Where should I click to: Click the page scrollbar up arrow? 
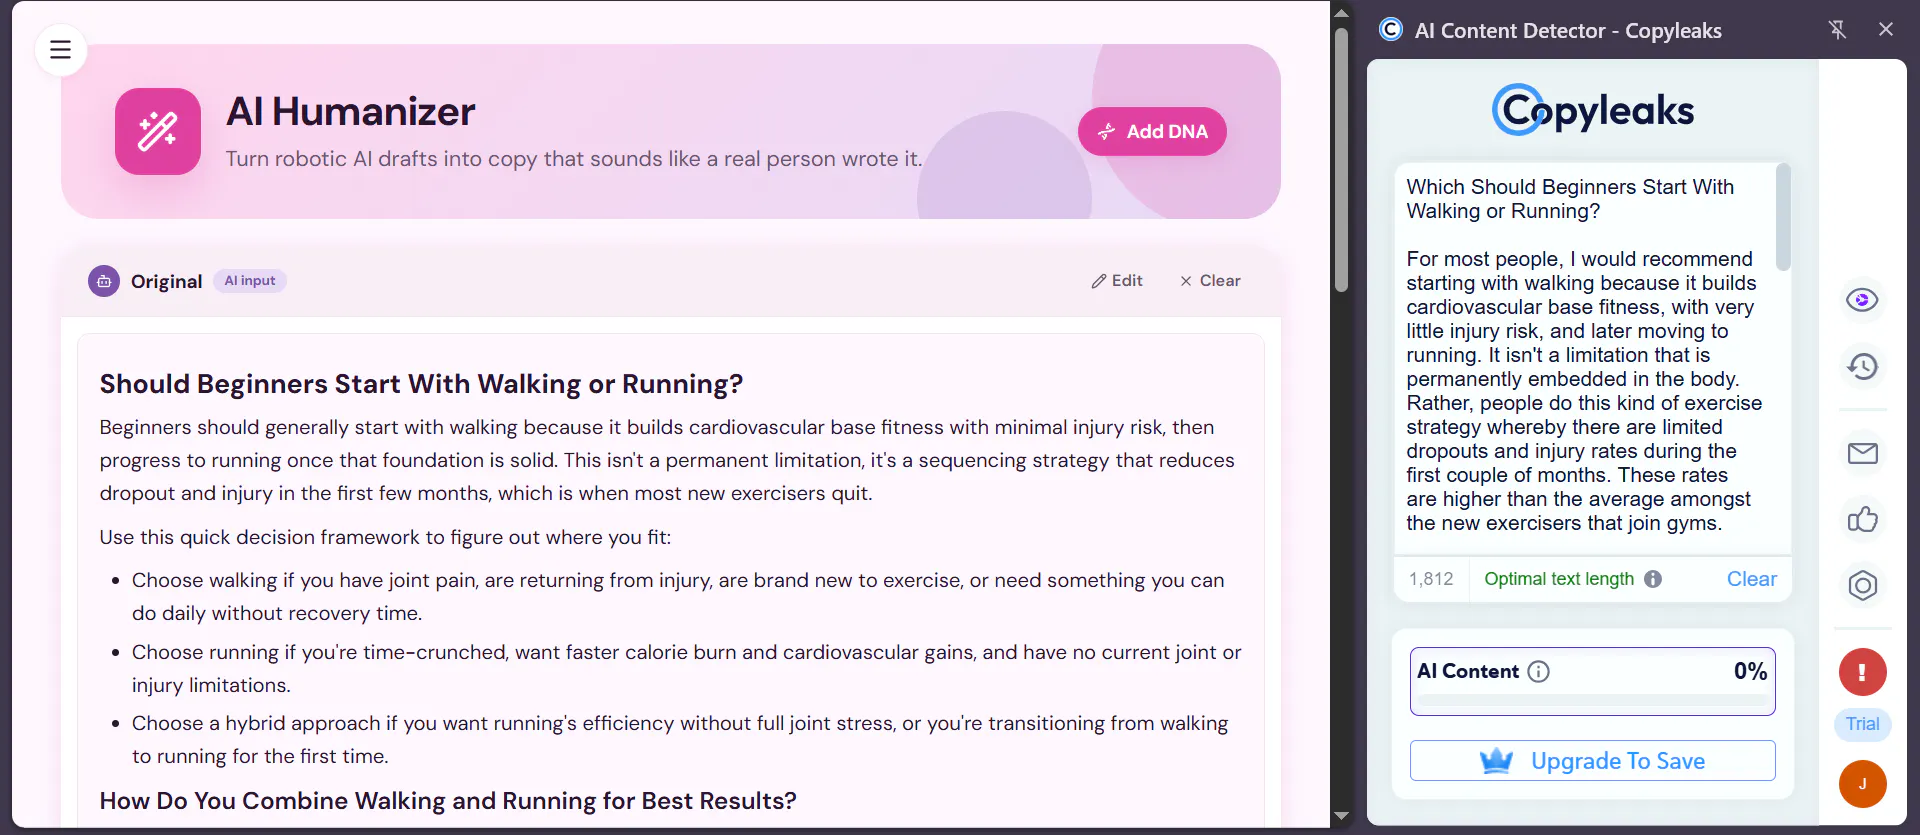[1342, 12]
